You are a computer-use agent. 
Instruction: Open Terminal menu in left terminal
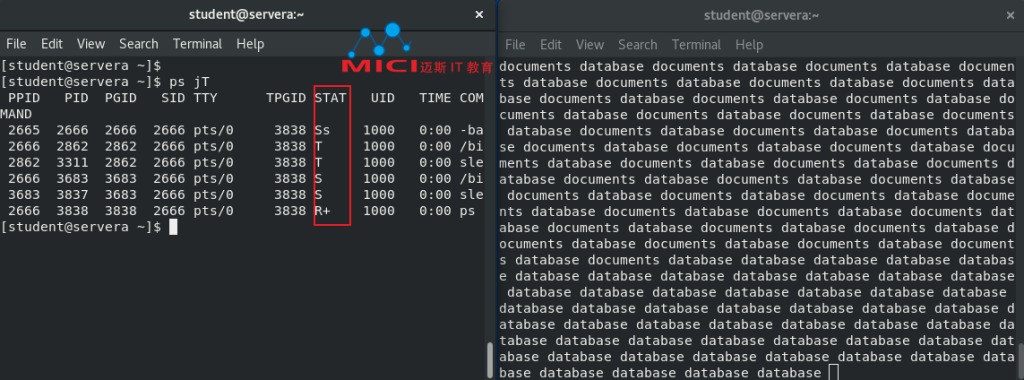point(197,44)
